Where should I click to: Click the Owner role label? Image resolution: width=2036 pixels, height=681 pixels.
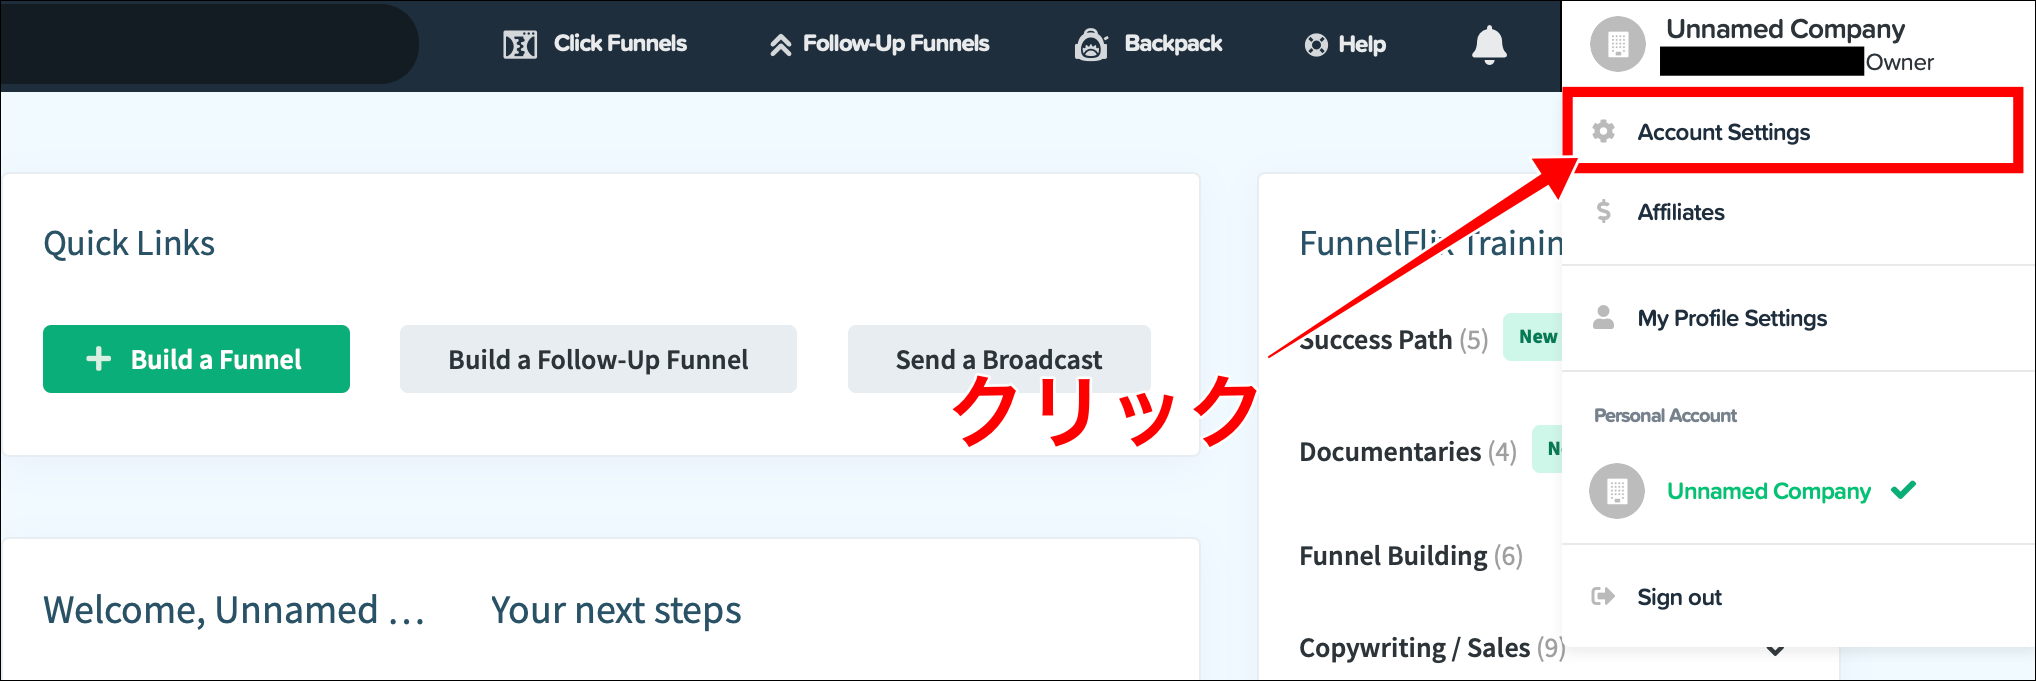tap(1899, 62)
